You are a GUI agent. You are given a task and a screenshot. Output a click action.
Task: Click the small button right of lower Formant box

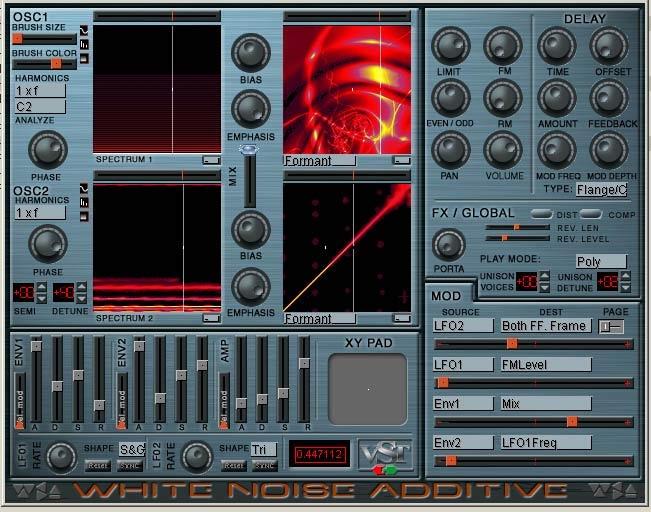click(x=402, y=318)
